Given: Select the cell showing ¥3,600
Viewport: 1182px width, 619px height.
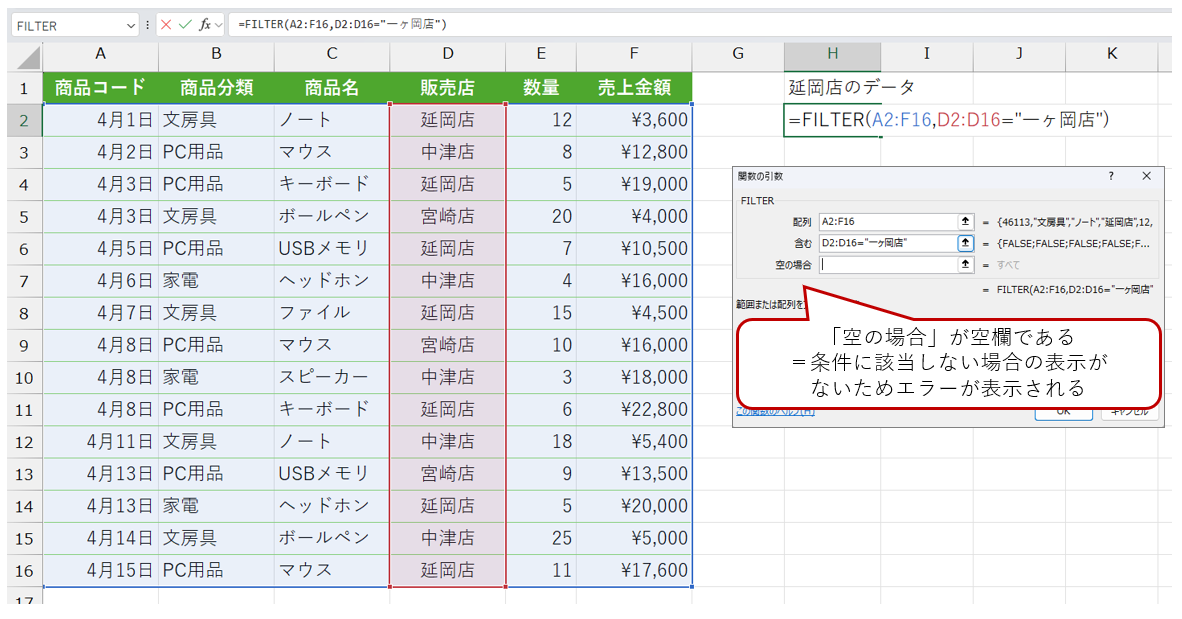Looking at the screenshot, I should tap(634, 120).
